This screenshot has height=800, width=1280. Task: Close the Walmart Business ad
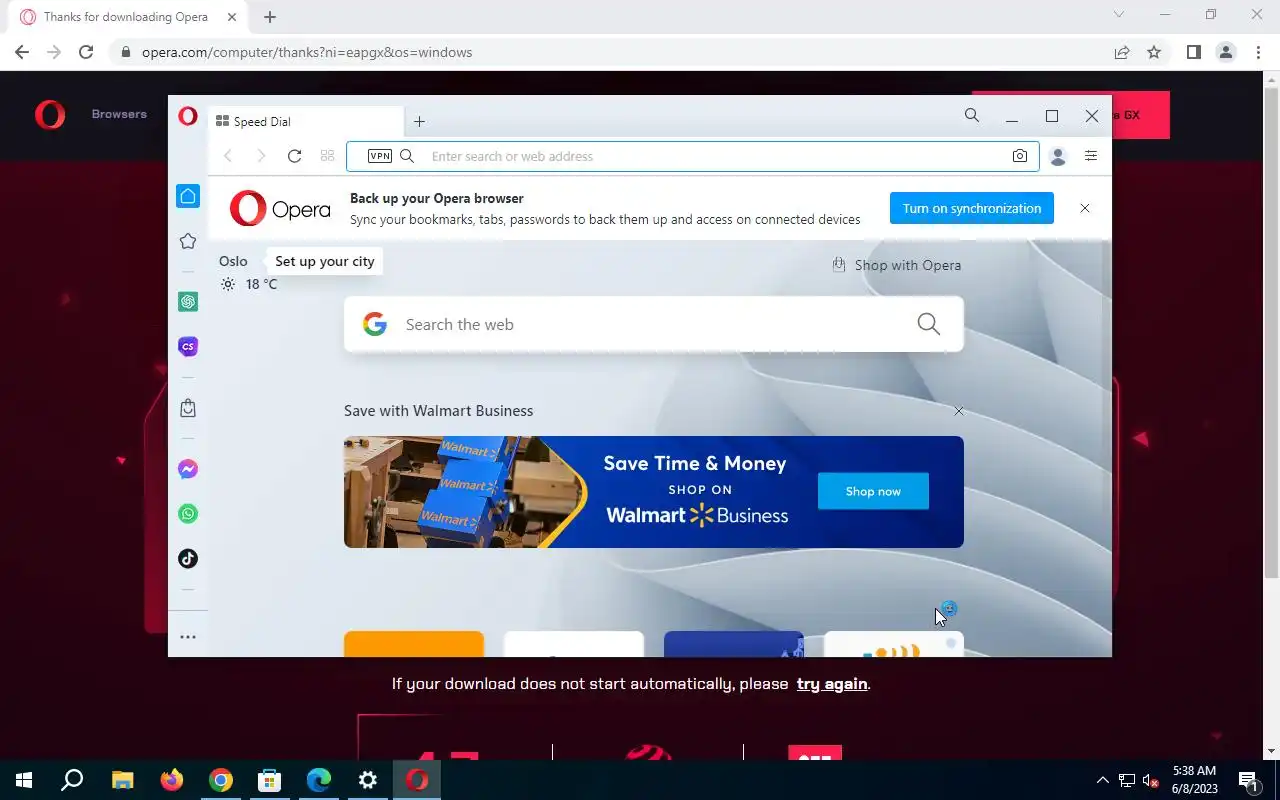click(x=959, y=411)
